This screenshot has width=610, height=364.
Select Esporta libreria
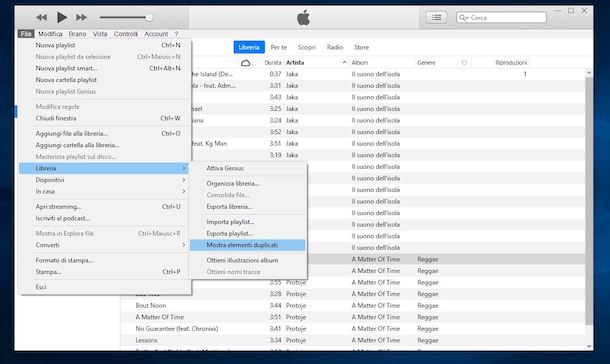pyautogui.click(x=248, y=206)
